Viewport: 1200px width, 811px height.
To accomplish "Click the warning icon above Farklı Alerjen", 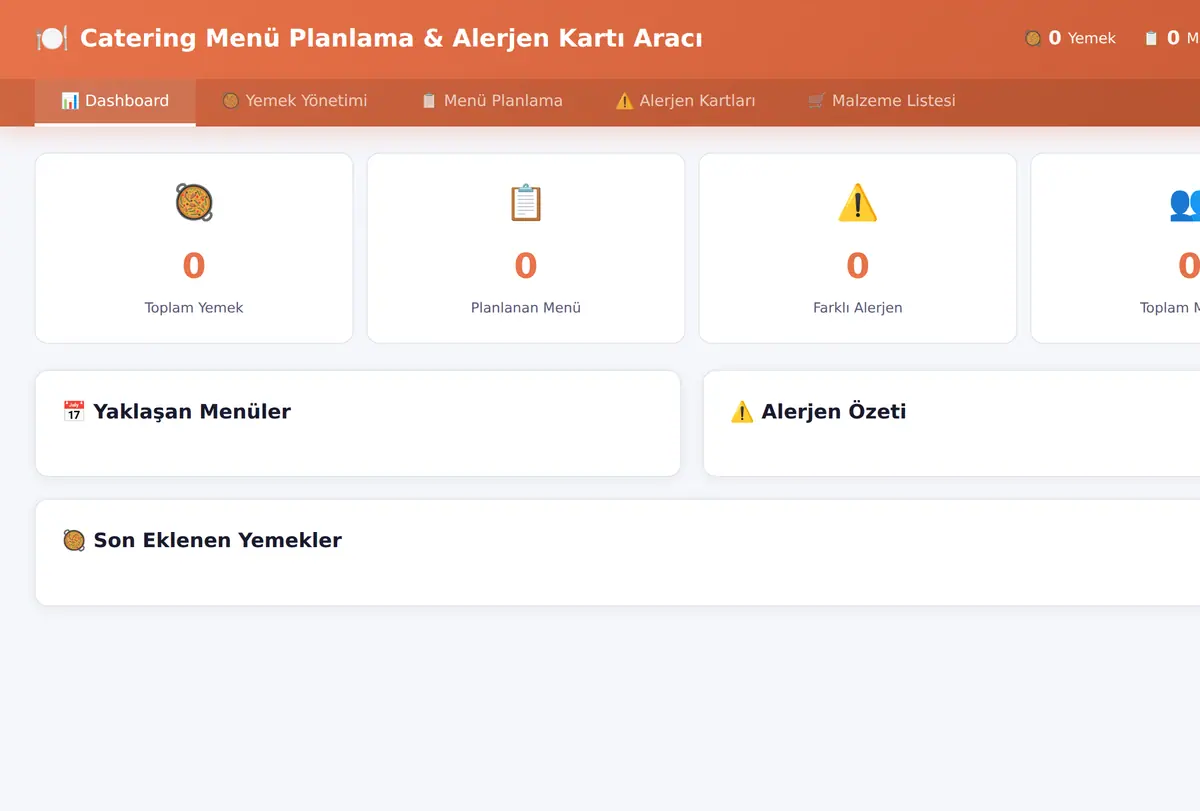I will tap(858, 202).
